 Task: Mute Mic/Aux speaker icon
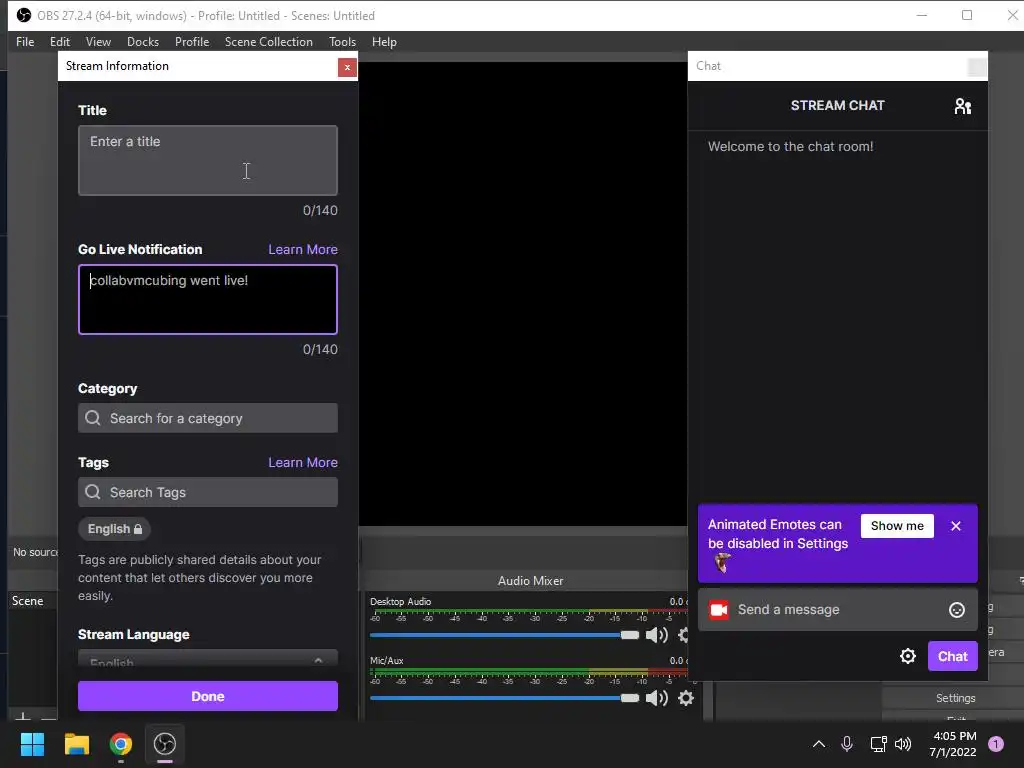tap(656, 698)
